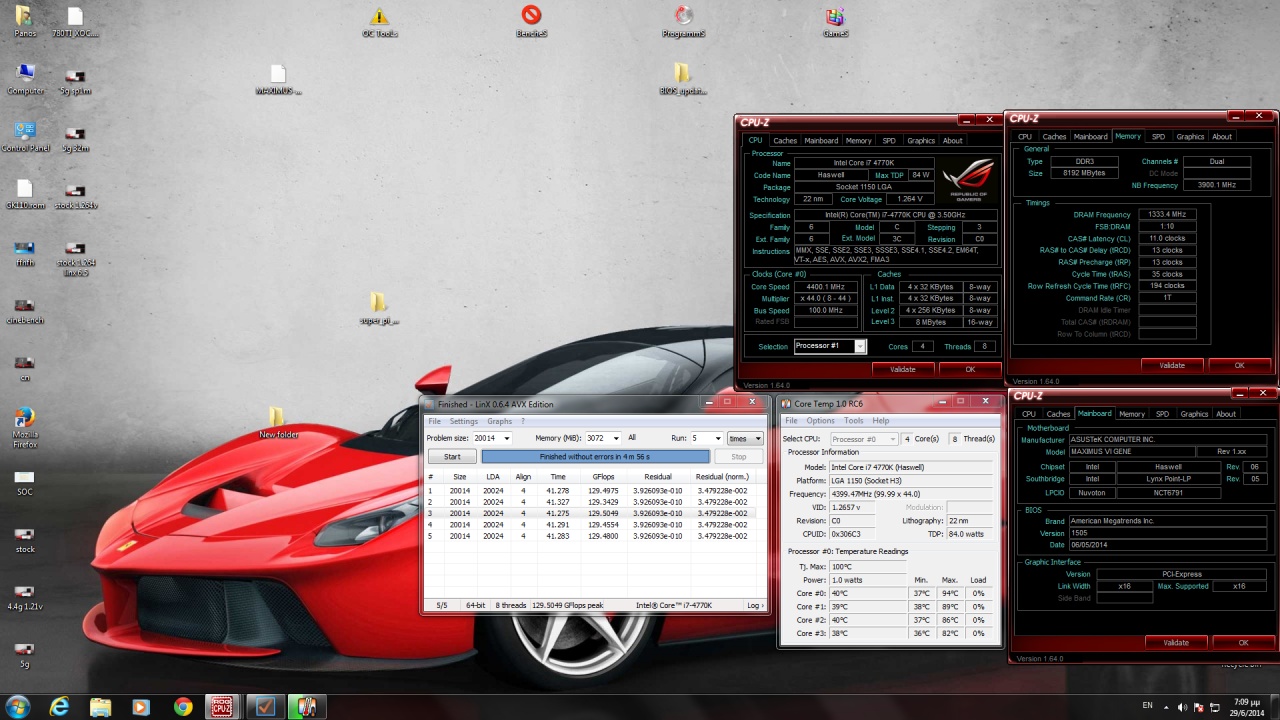The image size is (1280, 720).
Task: Select the BIOS update folder on desktop
Action: 682,79
